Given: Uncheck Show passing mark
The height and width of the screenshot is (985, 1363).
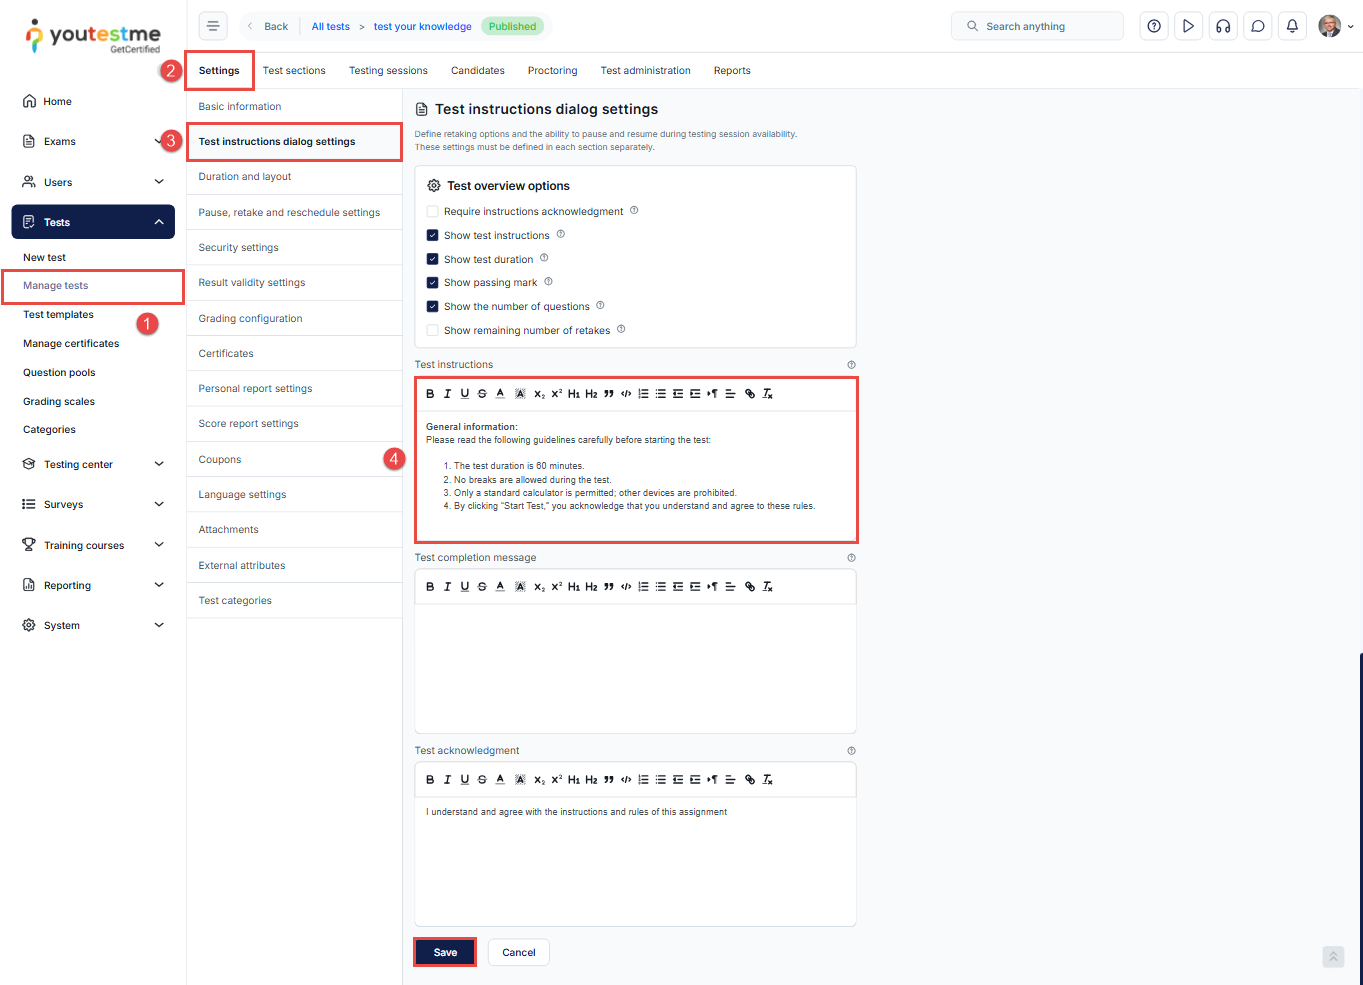Looking at the screenshot, I should click(433, 283).
